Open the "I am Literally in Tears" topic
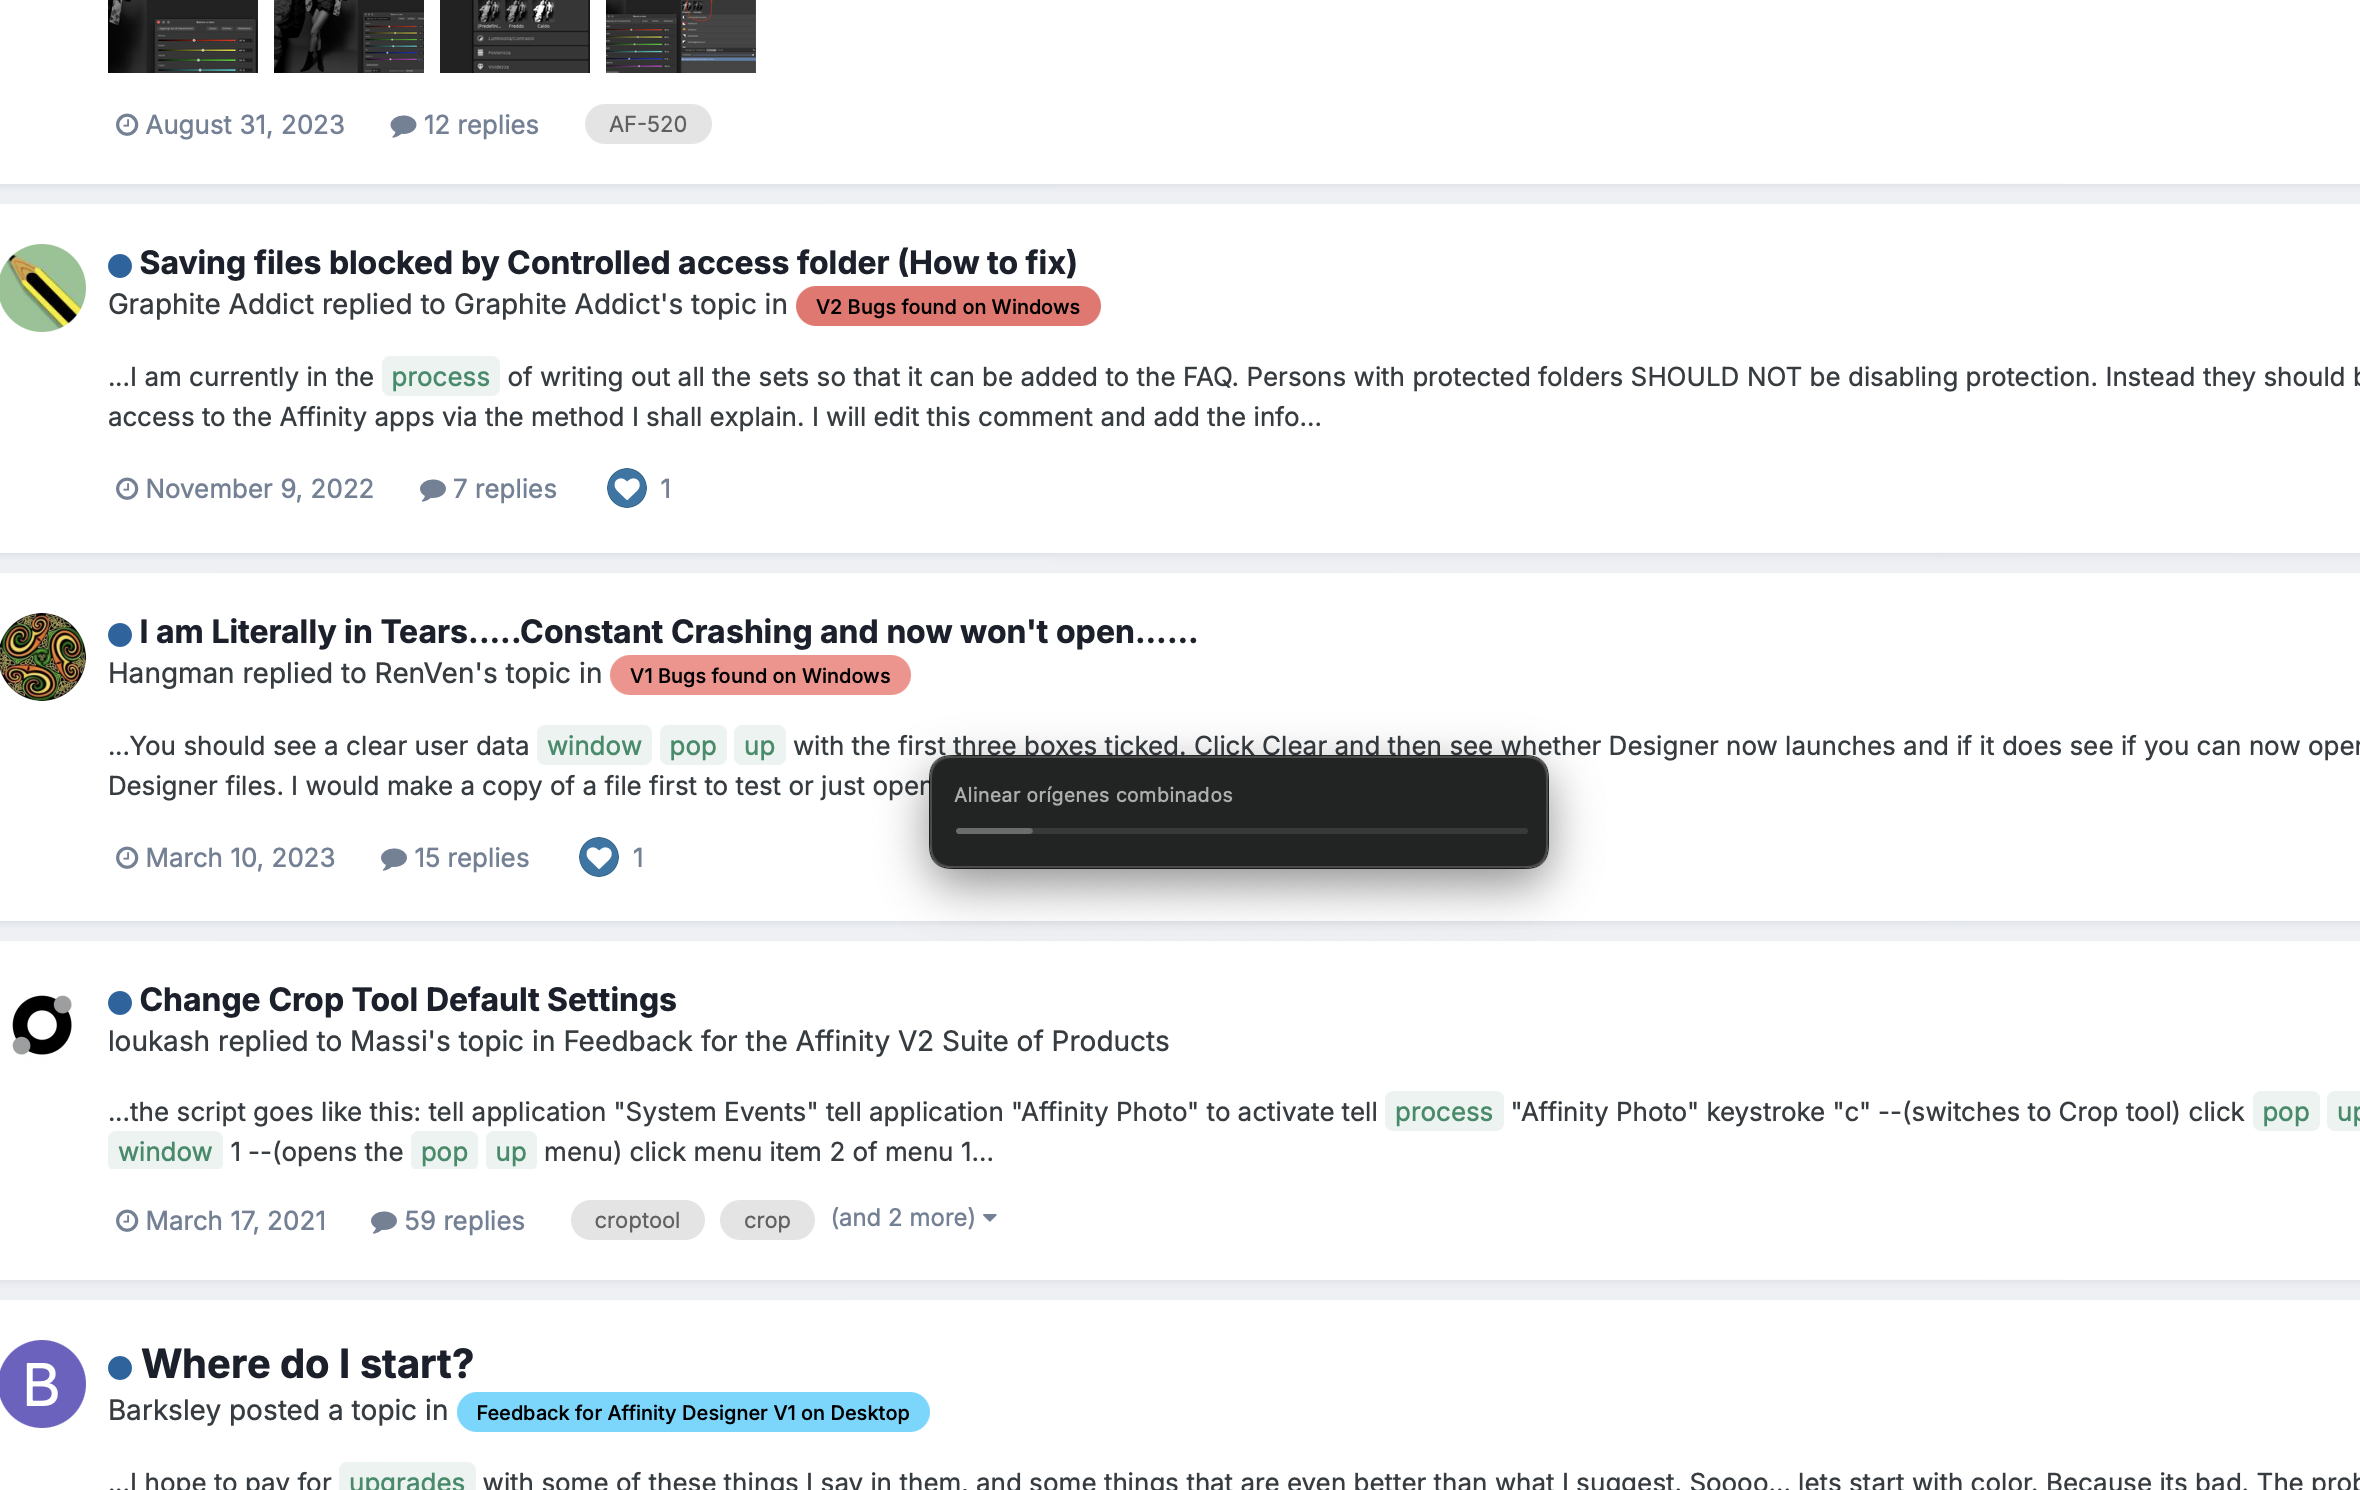Image resolution: width=2360 pixels, height=1490 pixels. 667,632
